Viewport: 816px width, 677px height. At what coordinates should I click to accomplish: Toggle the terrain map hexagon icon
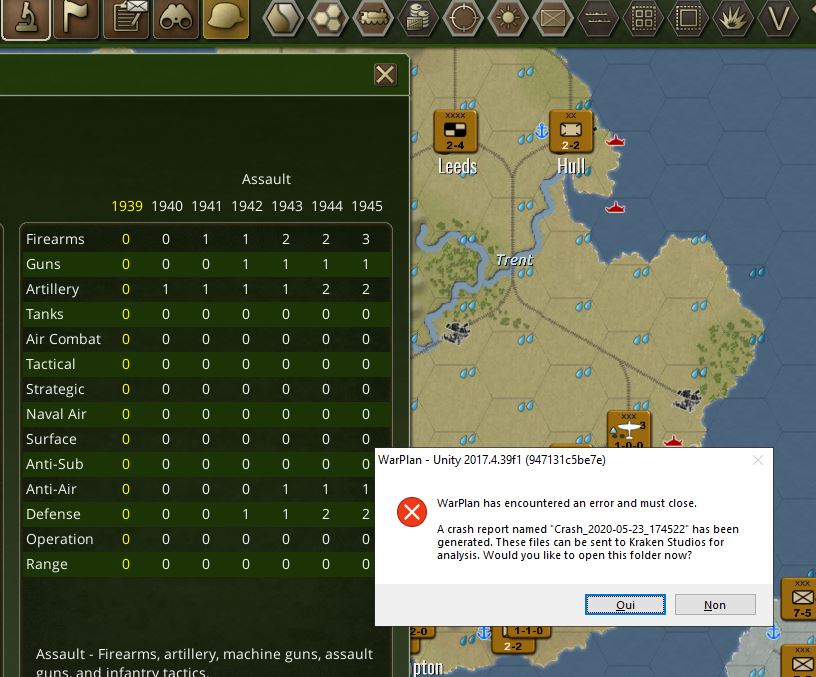283,18
